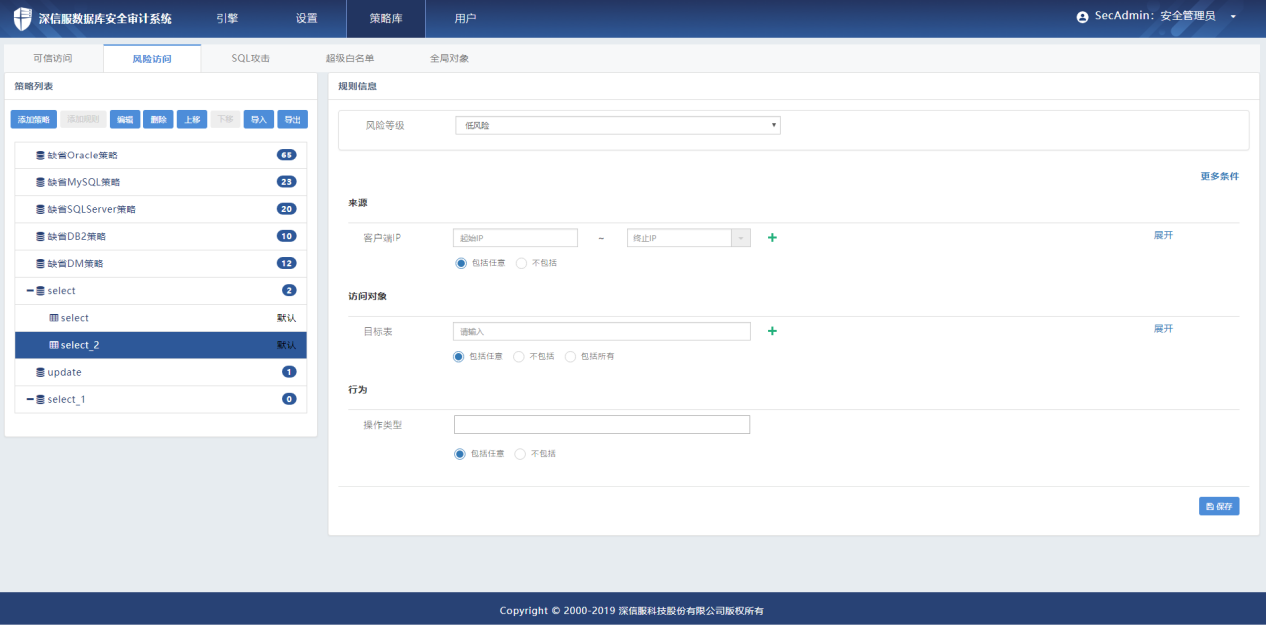Click the 起始IP input field
Image resolution: width=1266 pixels, height=626 pixels.
tap(515, 238)
